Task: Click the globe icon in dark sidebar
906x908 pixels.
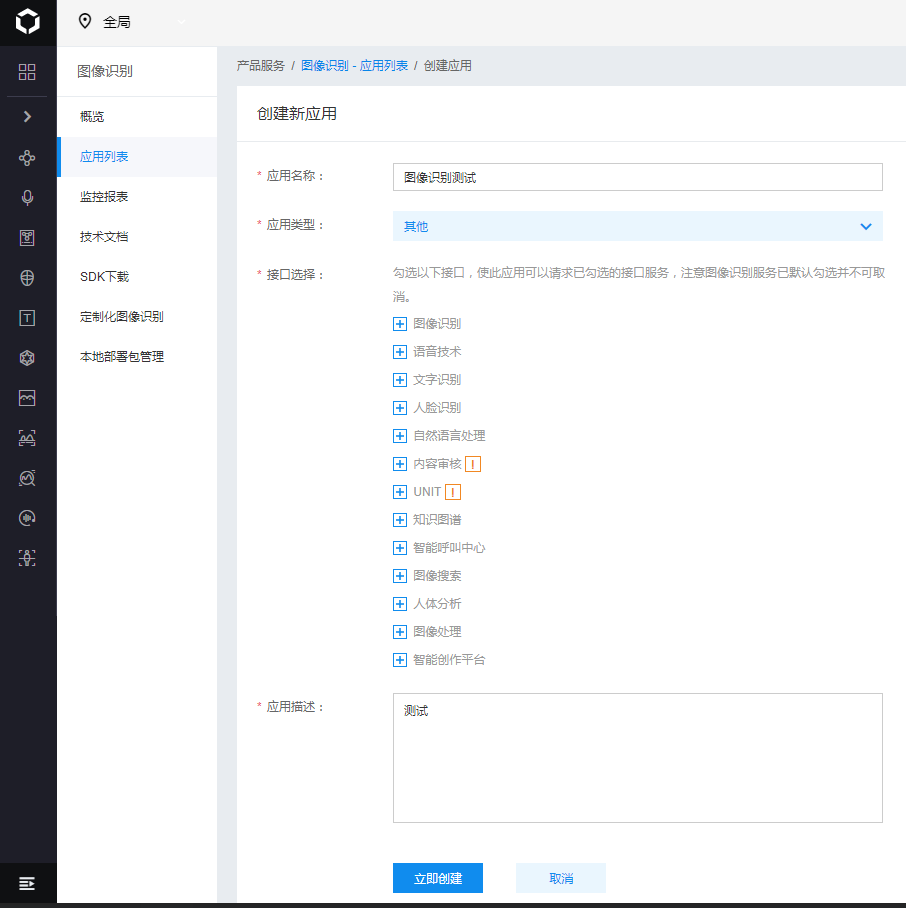Action: (x=27, y=278)
